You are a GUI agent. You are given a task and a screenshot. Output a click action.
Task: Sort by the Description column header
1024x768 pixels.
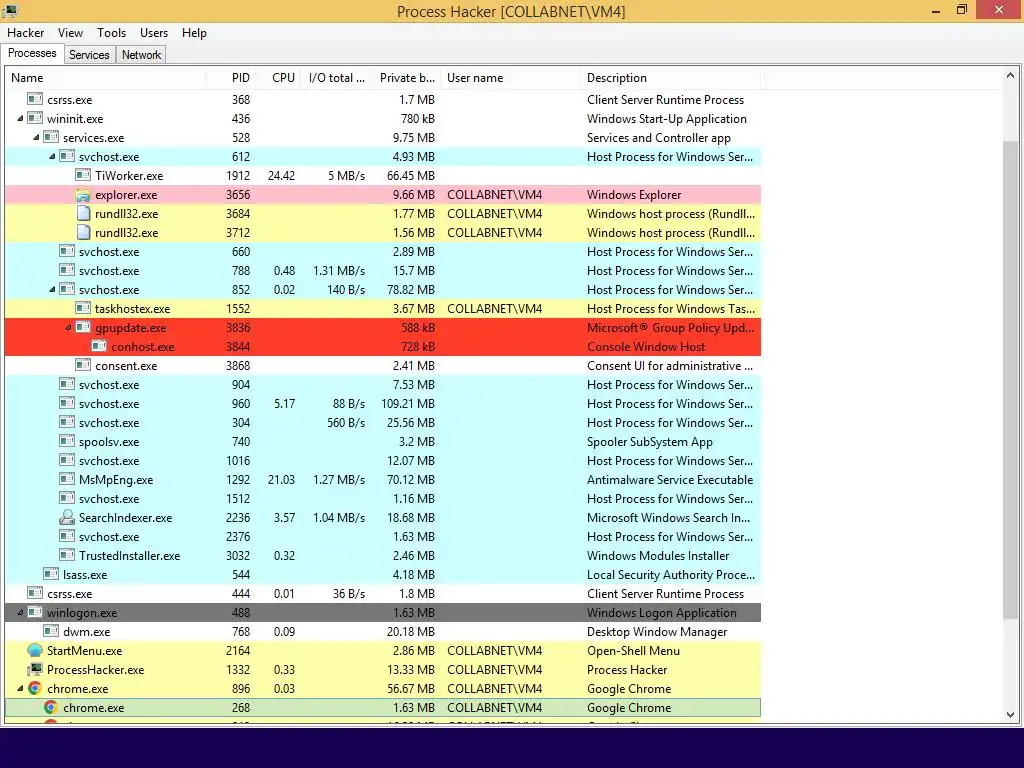coord(671,78)
